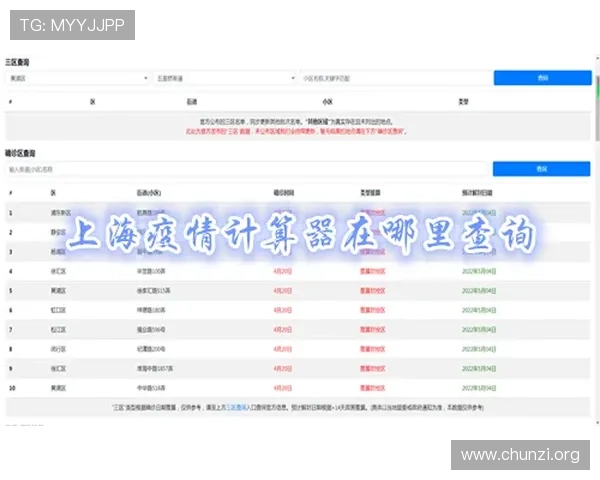Click the address ending 1857弄 in row 9

click(x=155, y=369)
